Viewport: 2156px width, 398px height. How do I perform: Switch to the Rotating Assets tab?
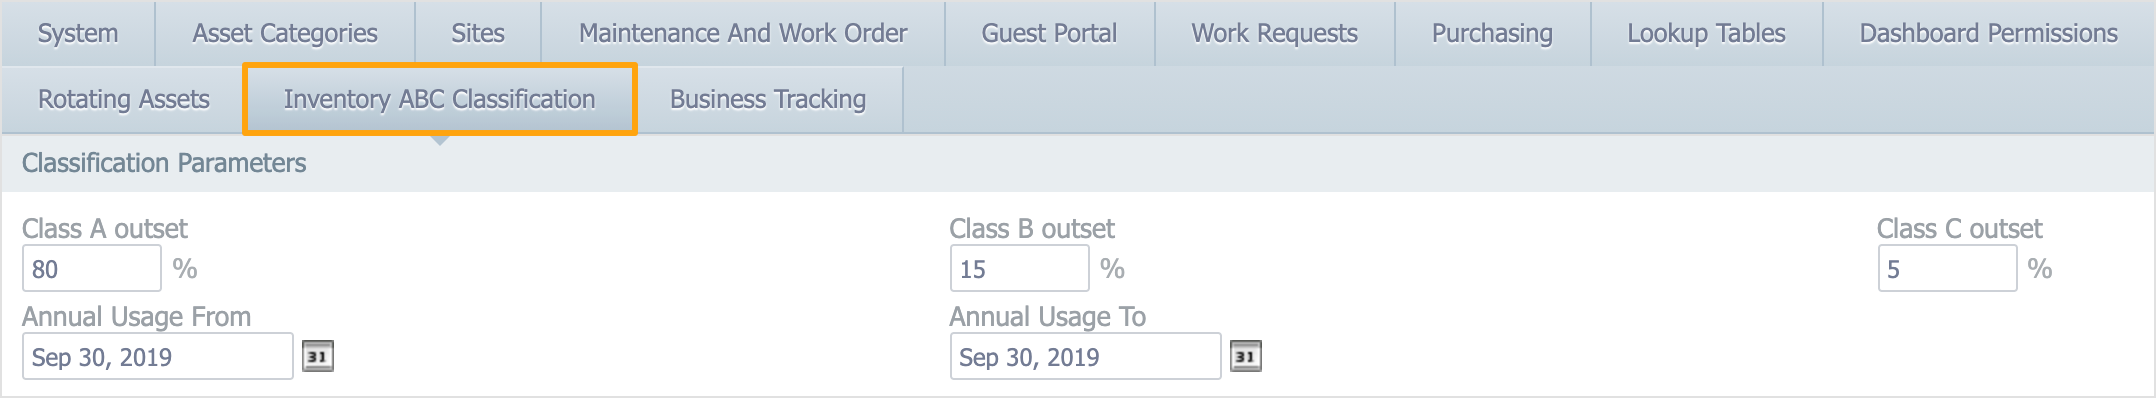(x=124, y=99)
